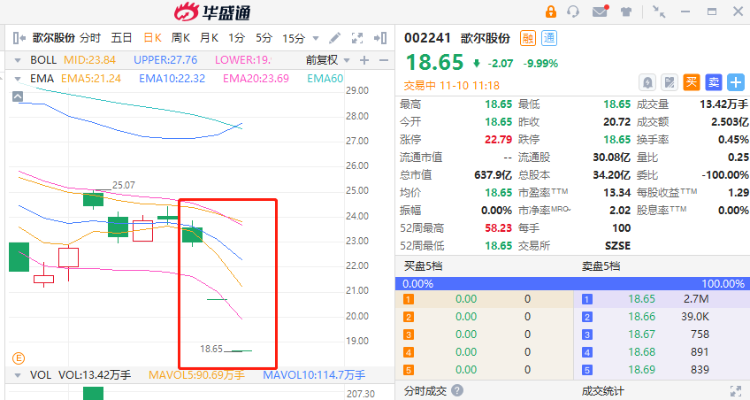Expand the EMA indicator dropdown
The height and width of the screenshot is (400, 750).
(x=18, y=78)
